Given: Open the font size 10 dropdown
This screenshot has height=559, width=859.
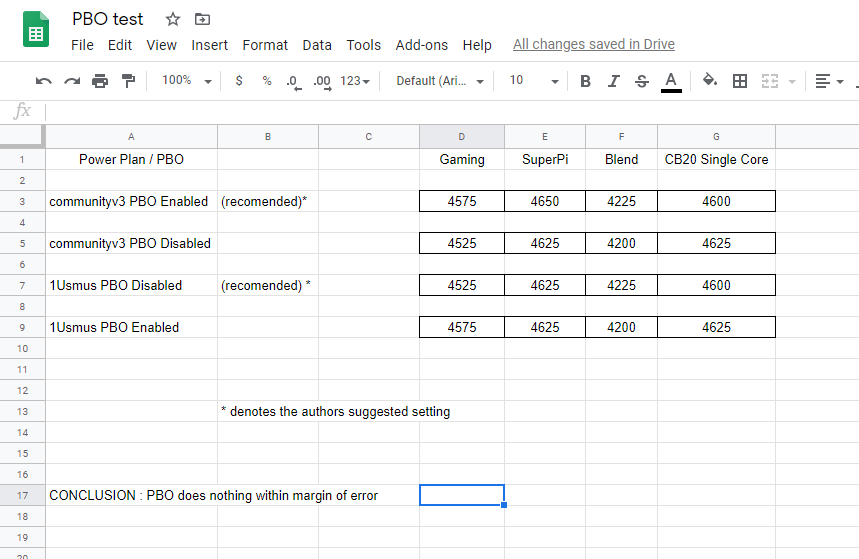Looking at the screenshot, I should click(x=533, y=81).
